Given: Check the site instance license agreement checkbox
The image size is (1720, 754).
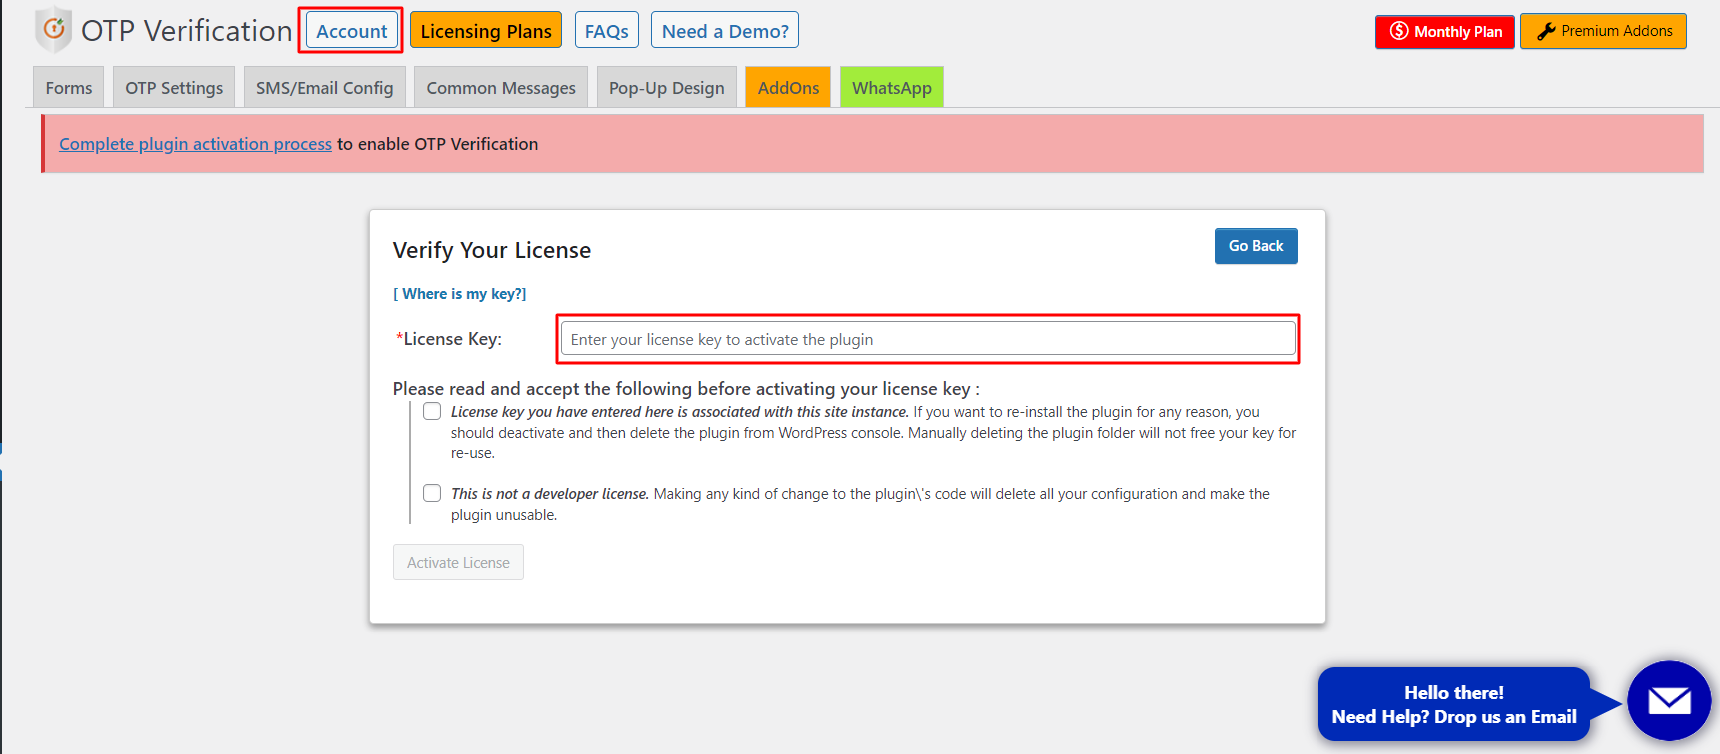Looking at the screenshot, I should click(x=432, y=411).
